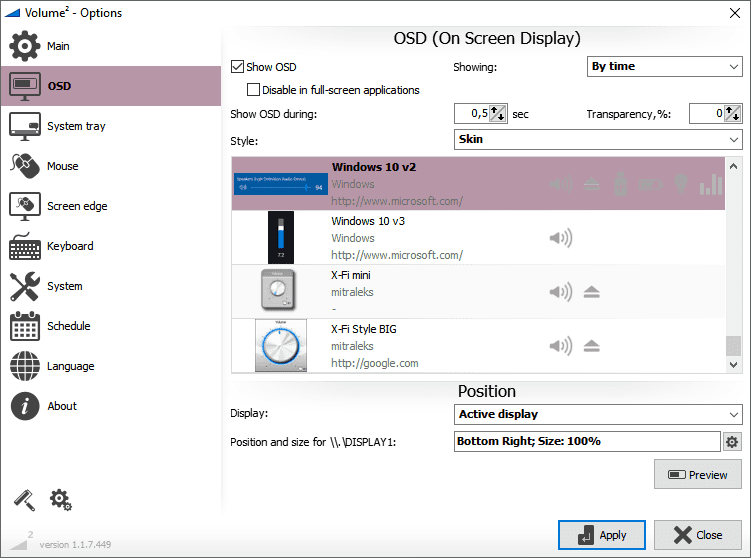Click the speaker icon in Windows 10 v3 row
This screenshot has width=751, height=558.
[560, 238]
